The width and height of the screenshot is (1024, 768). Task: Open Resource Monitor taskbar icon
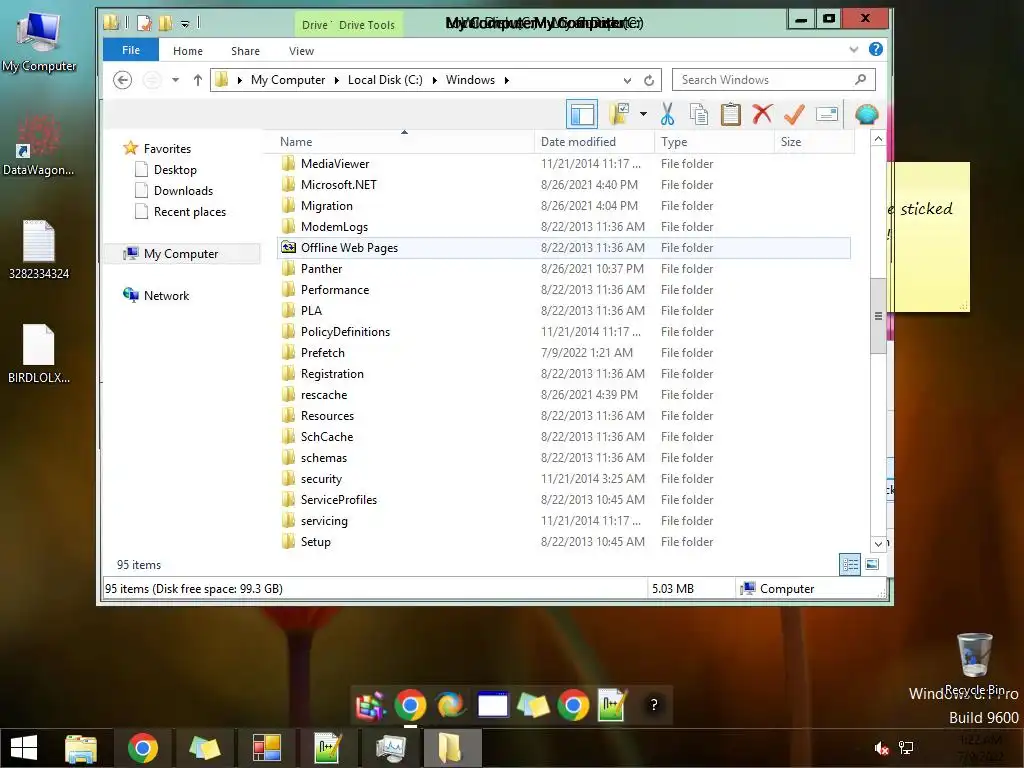[x=390, y=748]
